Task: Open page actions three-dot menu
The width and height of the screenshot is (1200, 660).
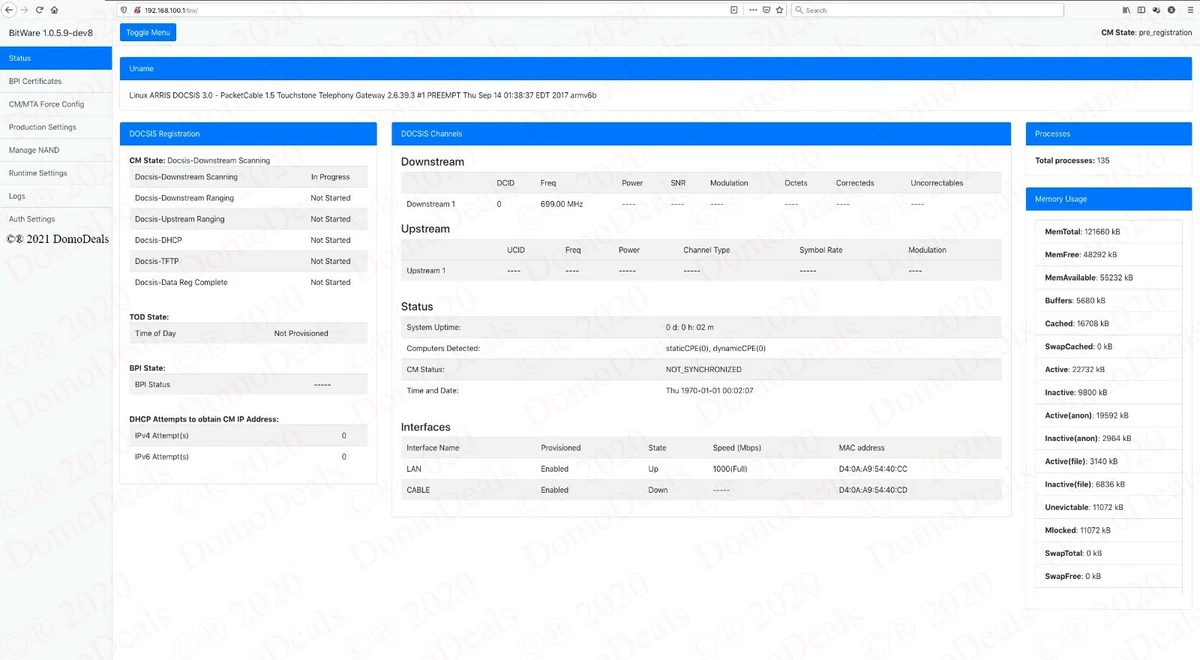Action: 752,9
